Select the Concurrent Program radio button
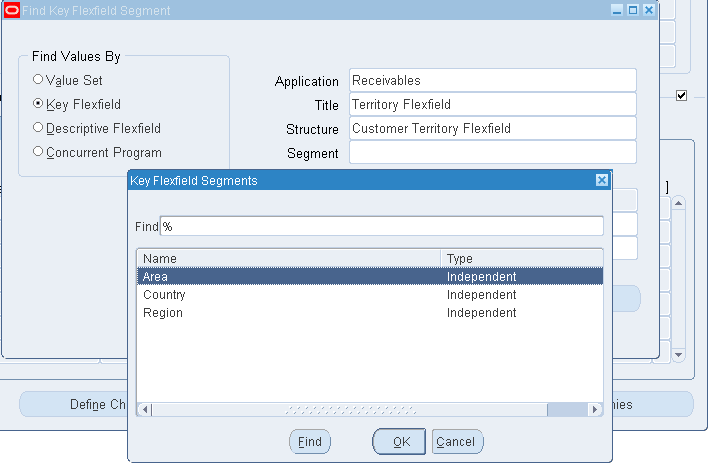The image size is (711, 469). [38, 152]
